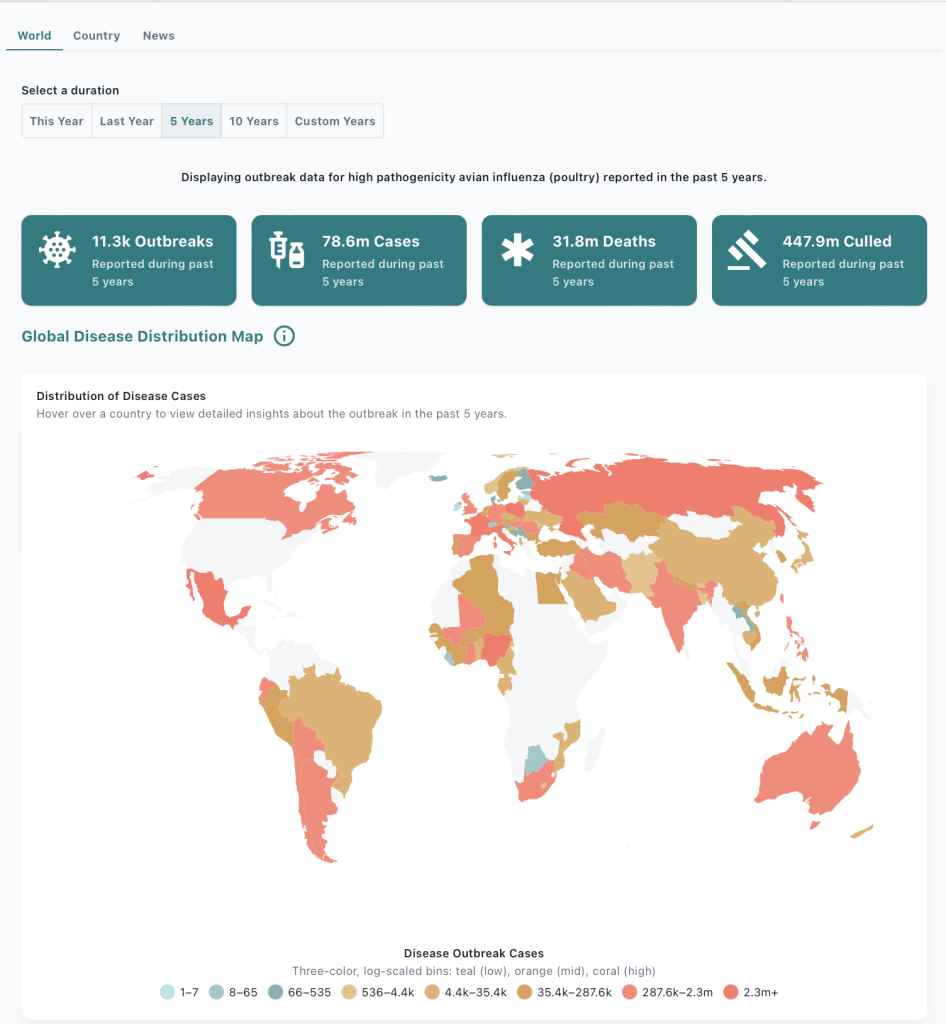Click the 66–535 legend color swatch
The image size is (946, 1024).
[282, 992]
